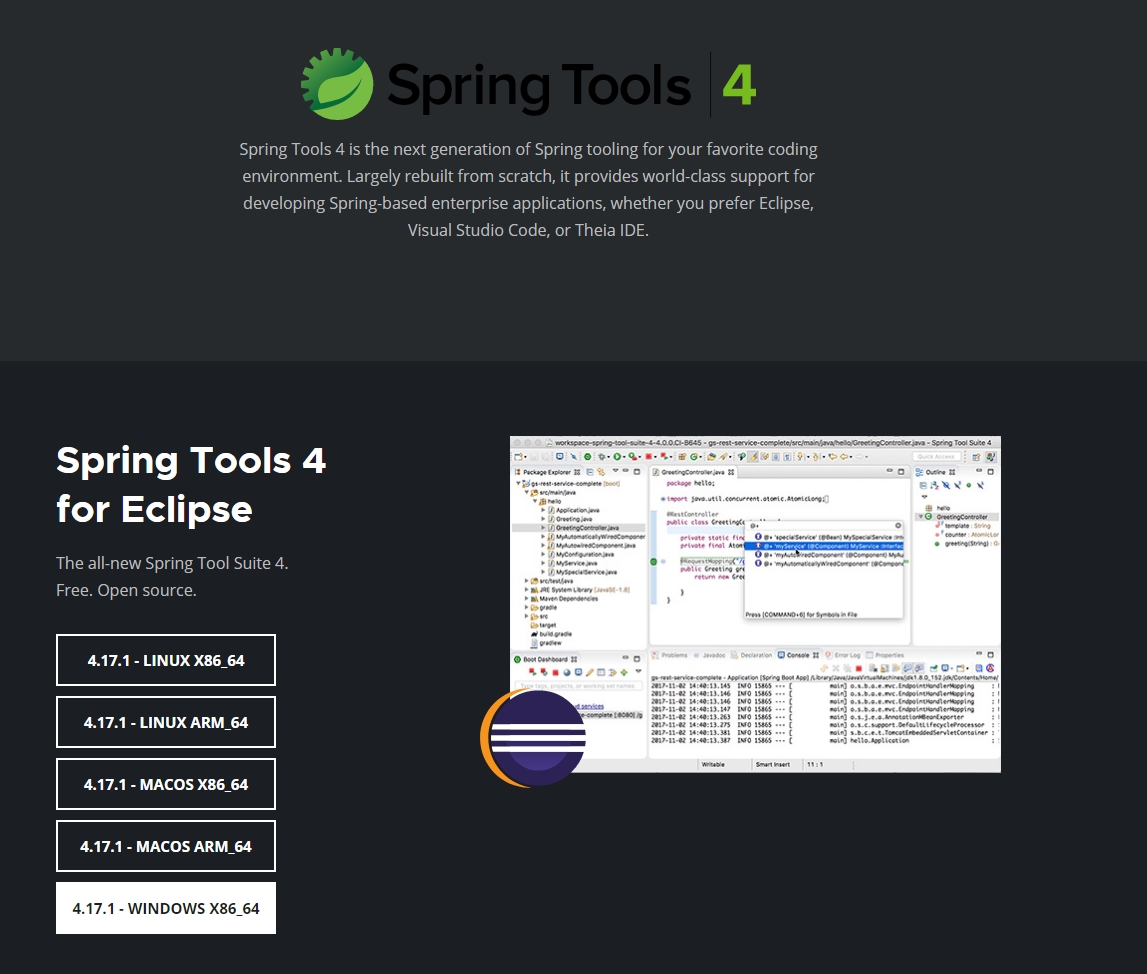This screenshot has width=1147, height=974.
Task: Download the 4.17.1 - WINDOWS X86_64 build
Action: (166, 908)
